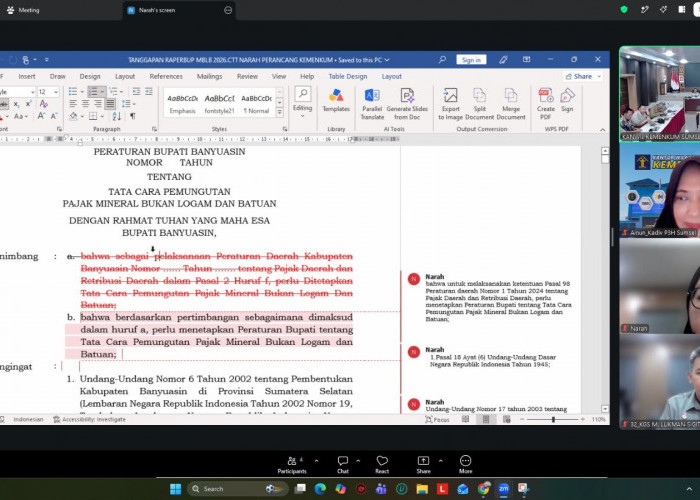Open the References ribbon tab
The width and height of the screenshot is (700, 500).
click(166, 76)
